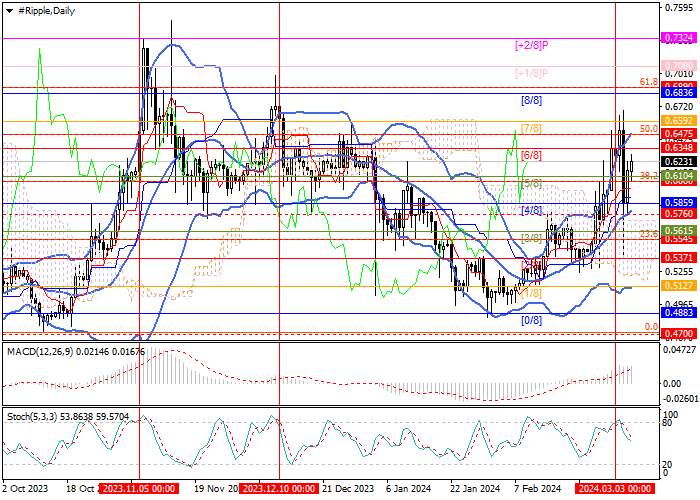Click the 0.04727 MACD scale value
The height and width of the screenshot is (500, 700).
point(679,350)
